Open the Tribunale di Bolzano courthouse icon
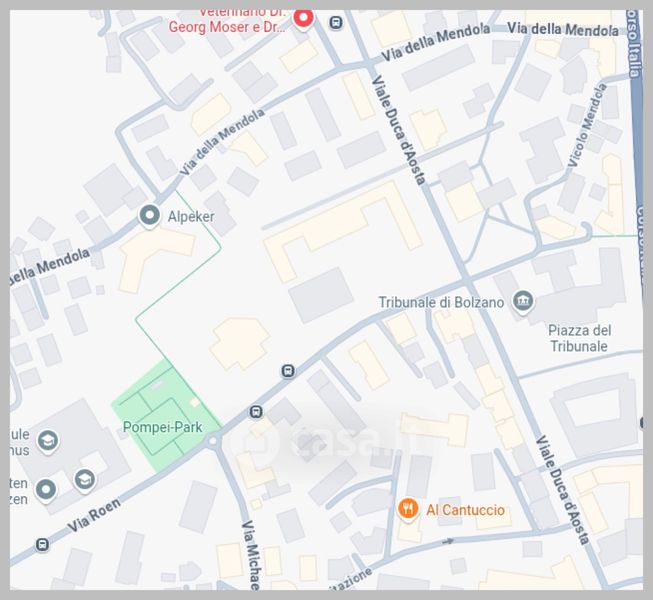This screenshot has height=600, width=653. (x=523, y=301)
